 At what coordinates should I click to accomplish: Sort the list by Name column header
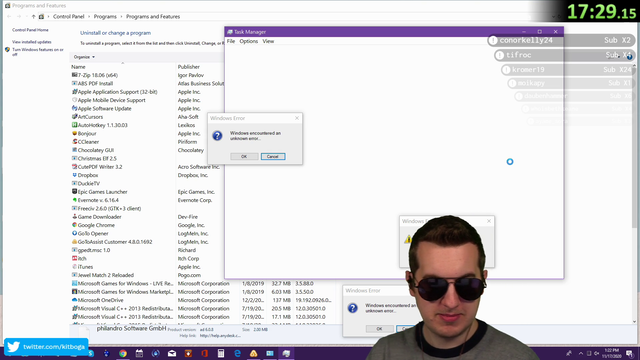78,67
